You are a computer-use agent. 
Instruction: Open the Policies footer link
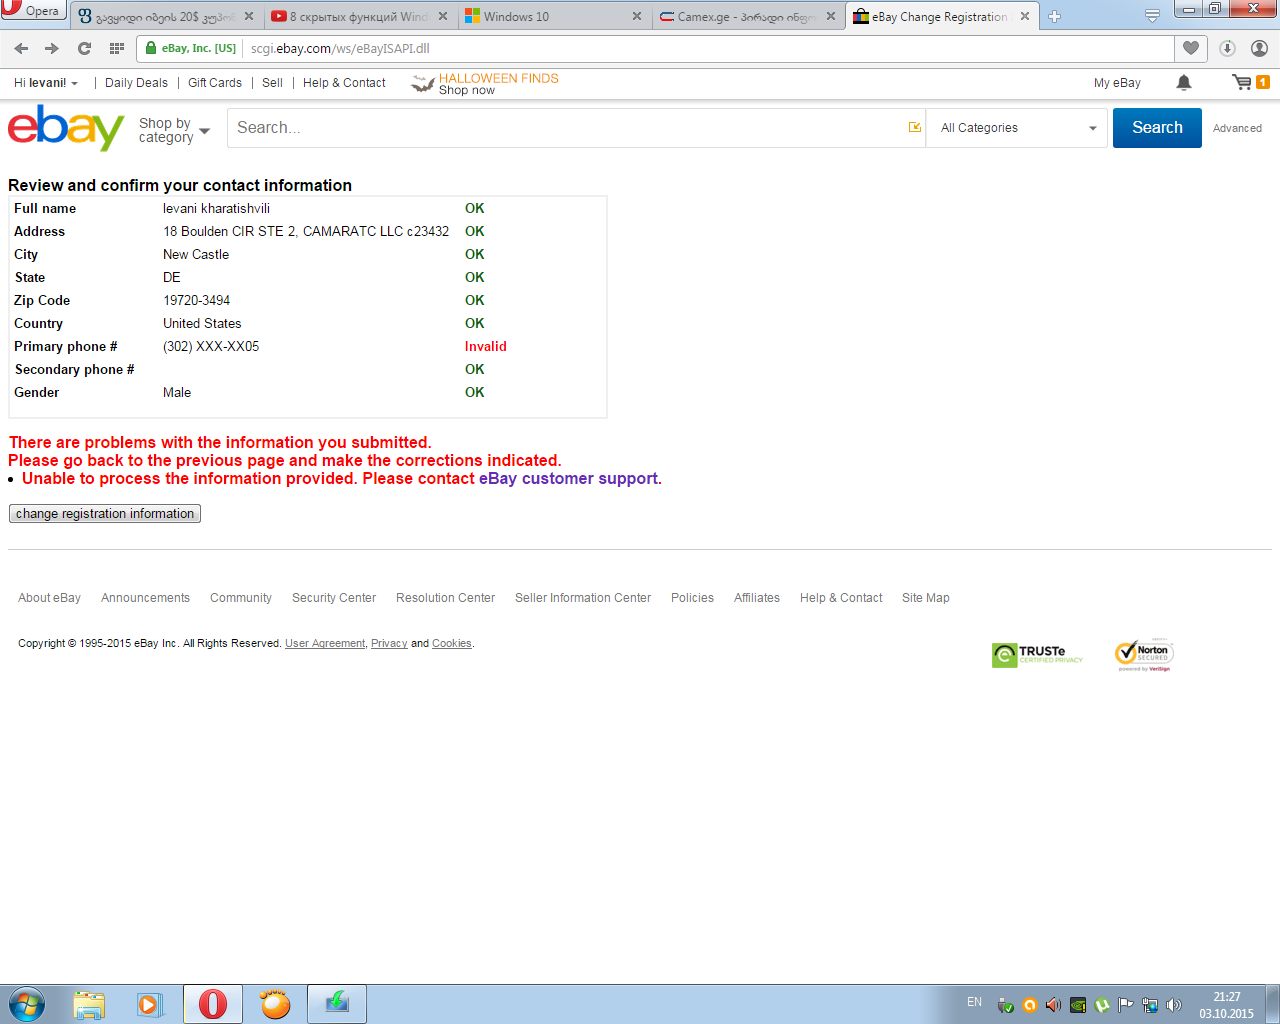click(x=692, y=598)
